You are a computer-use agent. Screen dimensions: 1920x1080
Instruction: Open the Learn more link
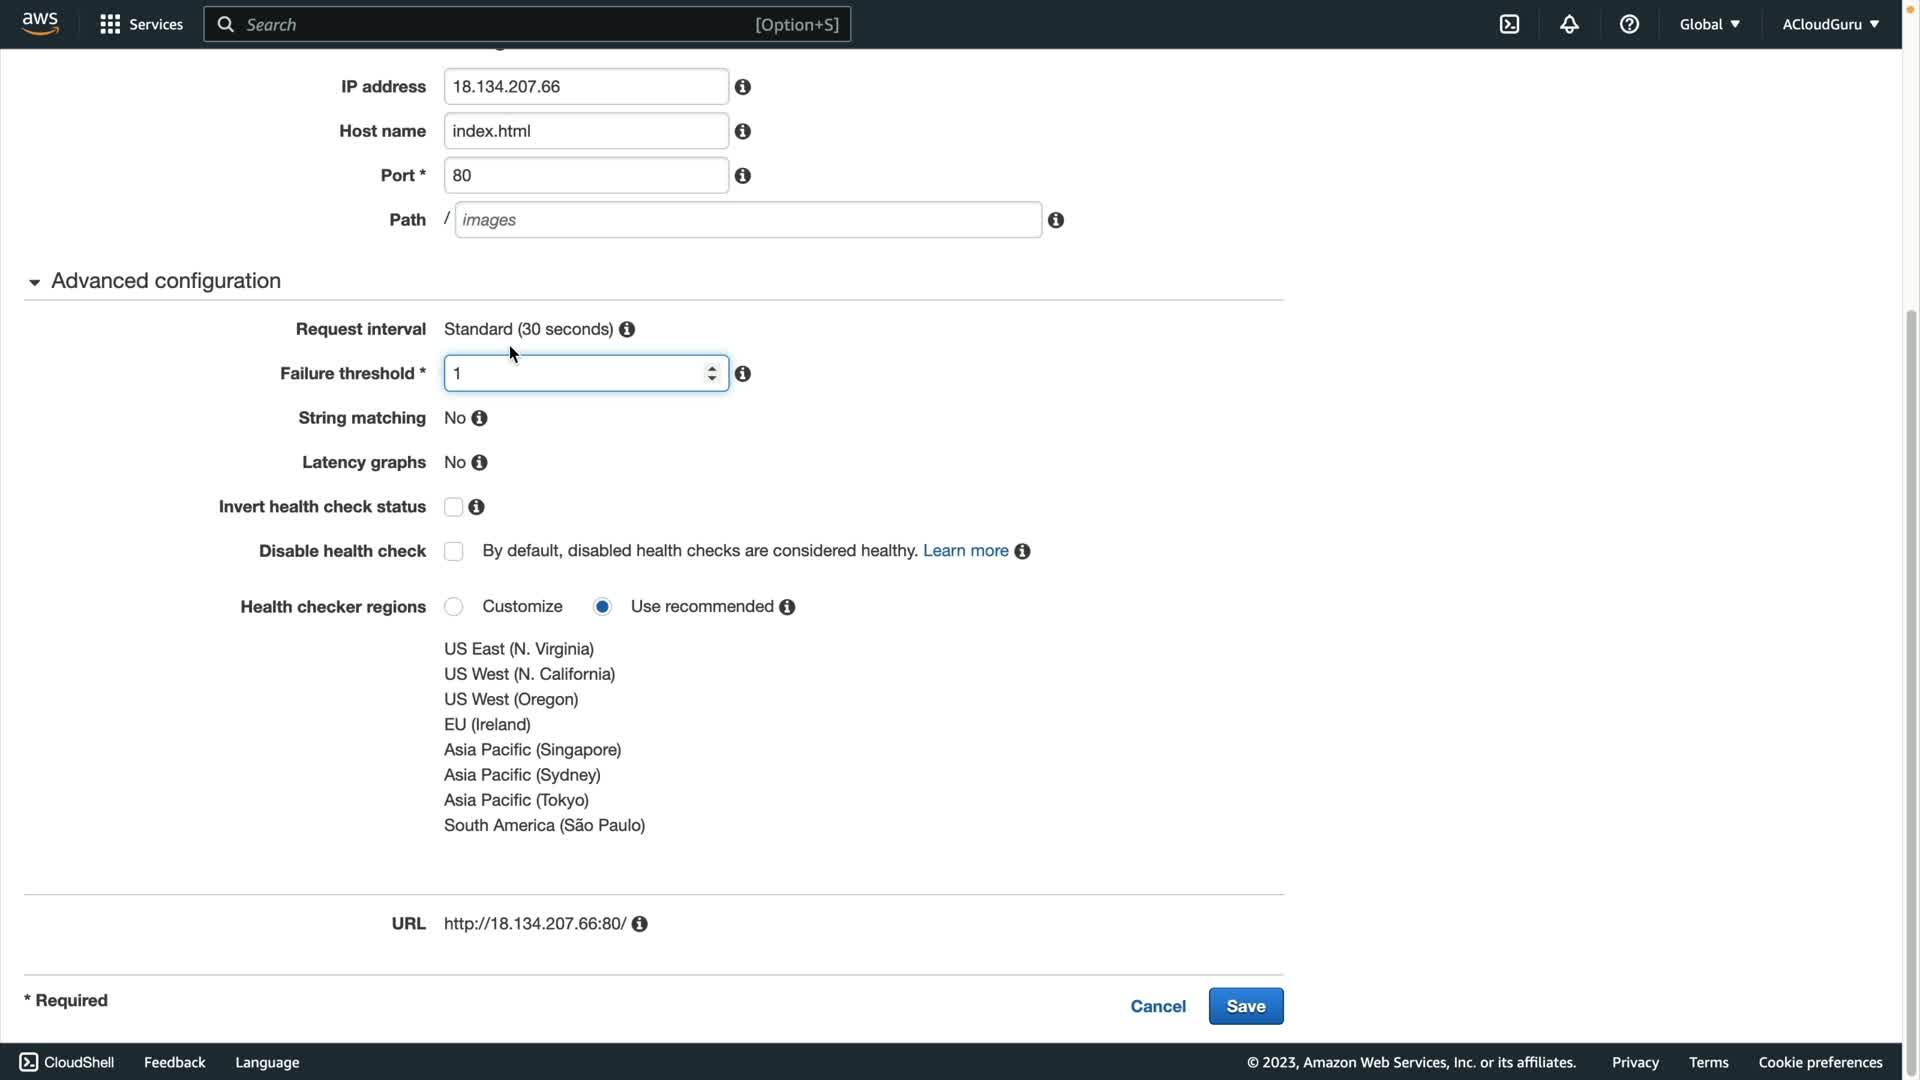(965, 551)
